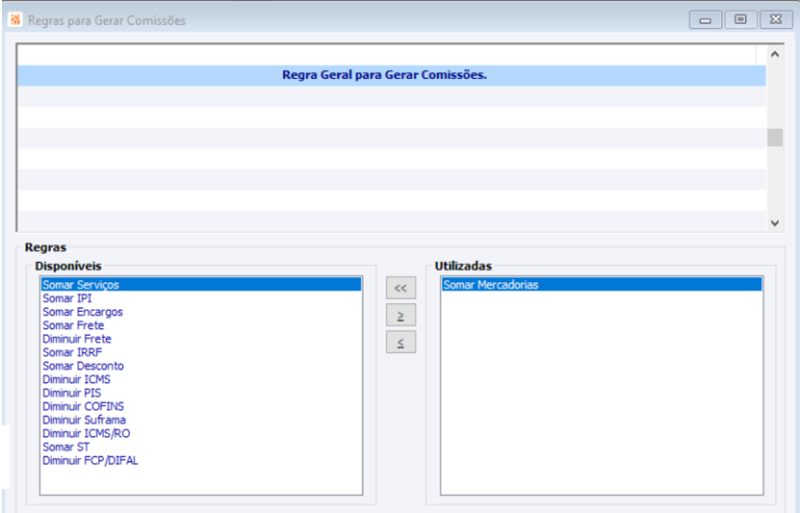
Task: Select 'Somar Serviços' in Disponíveis list
Action: pyautogui.click(x=201, y=285)
